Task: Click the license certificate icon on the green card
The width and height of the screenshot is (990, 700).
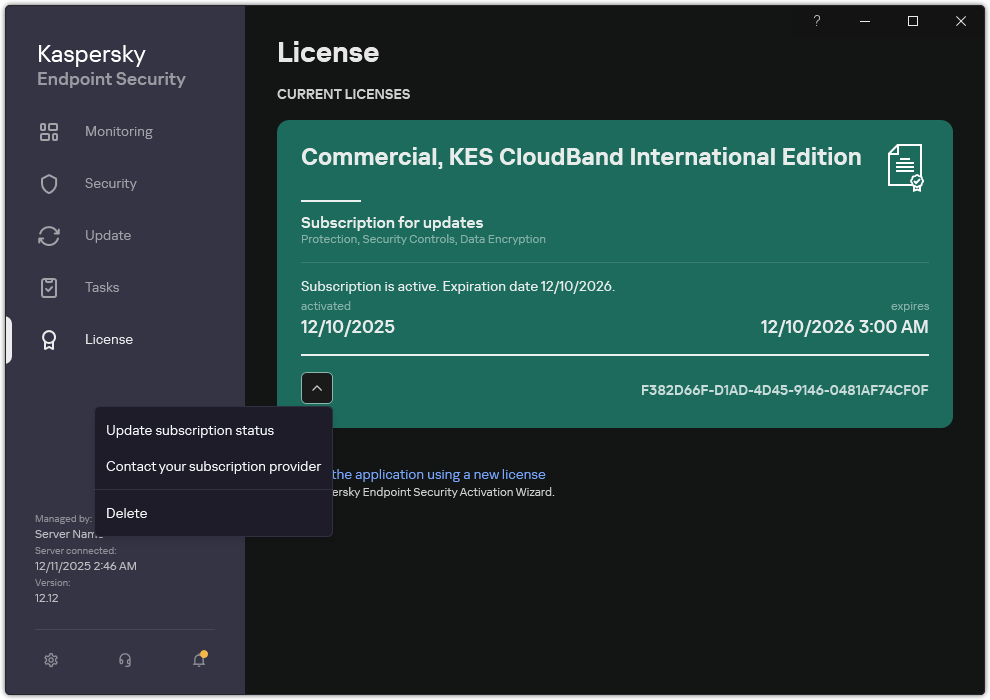Action: pyautogui.click(x=905, y=168)
